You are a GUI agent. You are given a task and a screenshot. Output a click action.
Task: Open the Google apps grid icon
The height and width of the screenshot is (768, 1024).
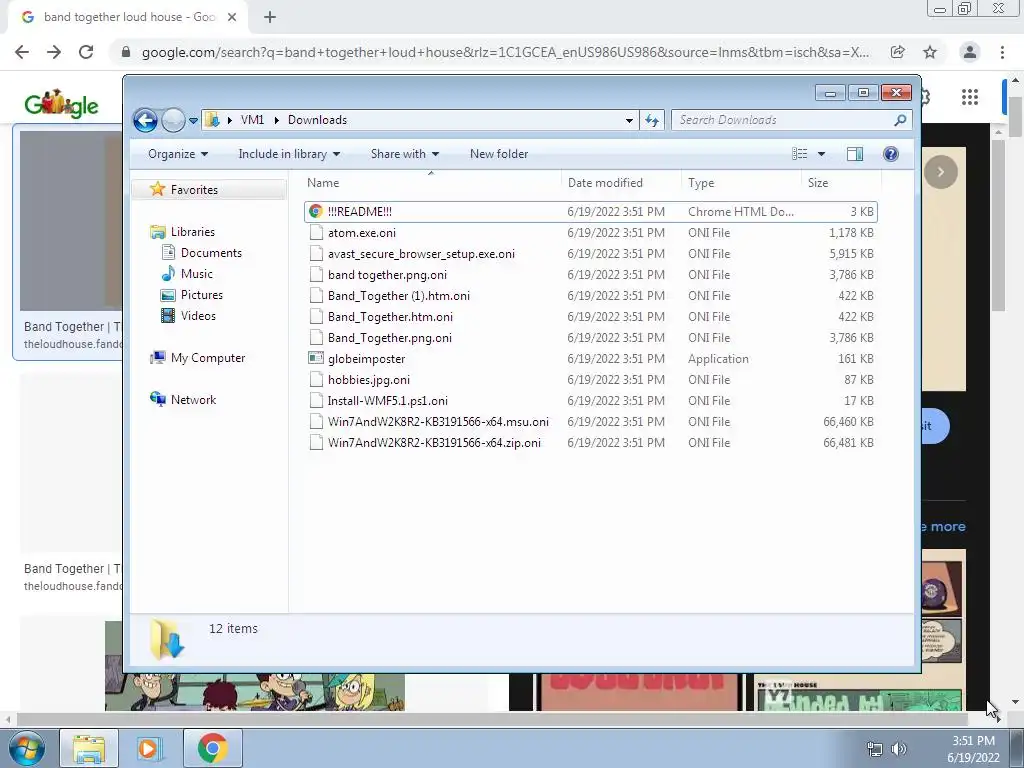coord(970,97)
